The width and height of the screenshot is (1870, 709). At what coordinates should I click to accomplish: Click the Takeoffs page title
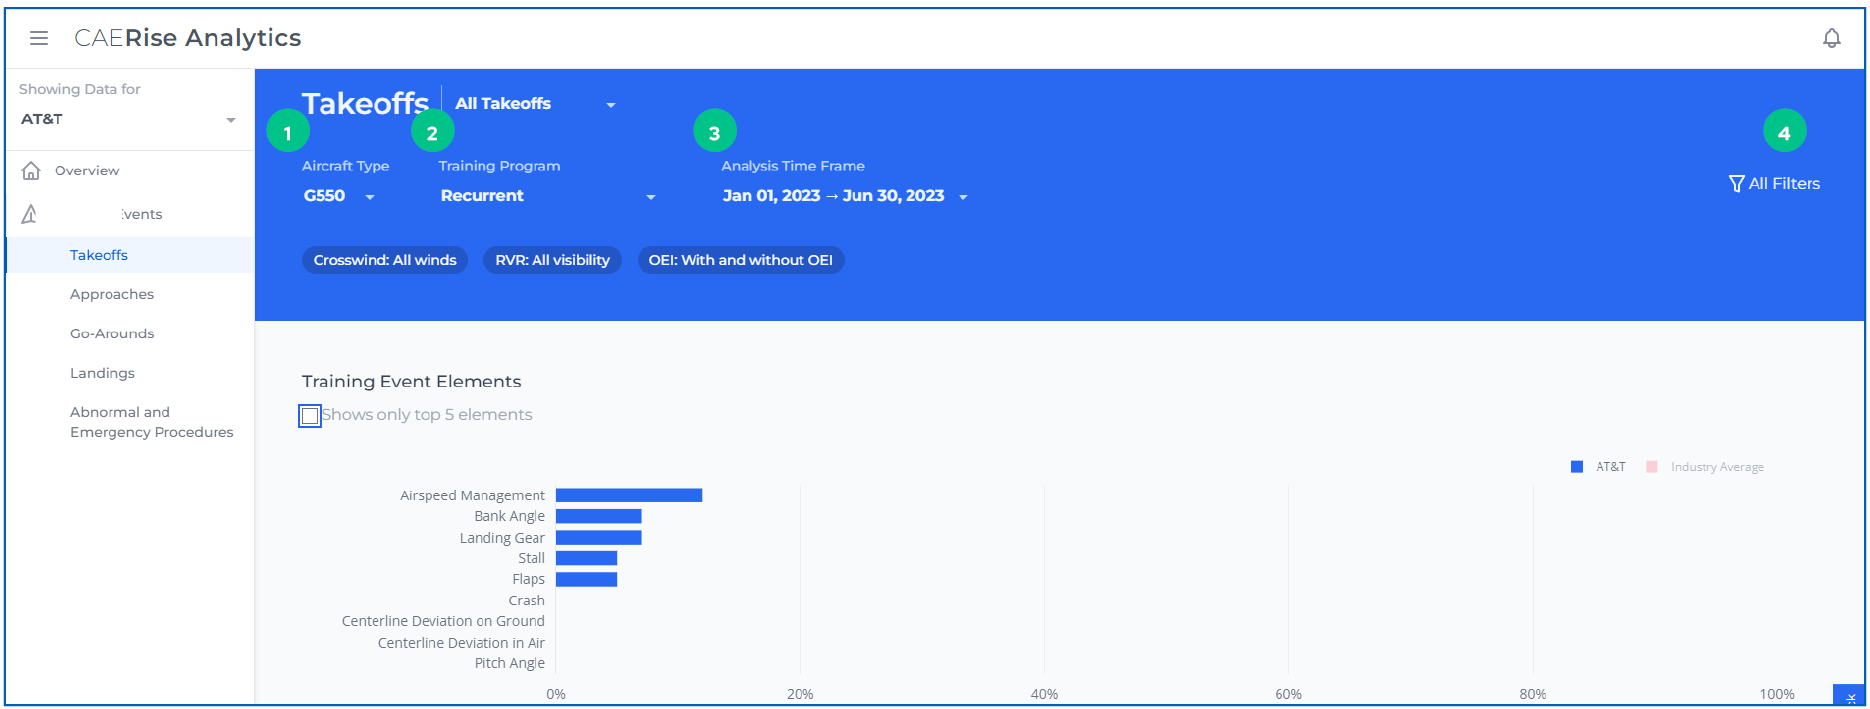pyautogui.click(x=365, y=104)
